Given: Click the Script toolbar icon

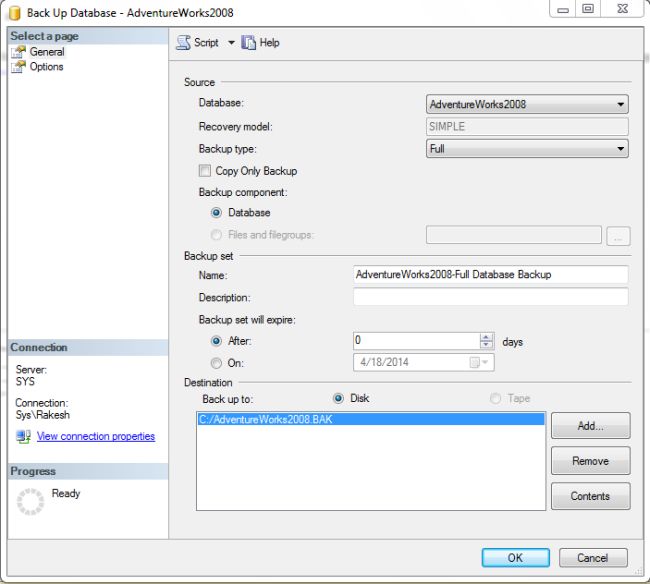Looking at the screenshot, I should click(183, 43).
